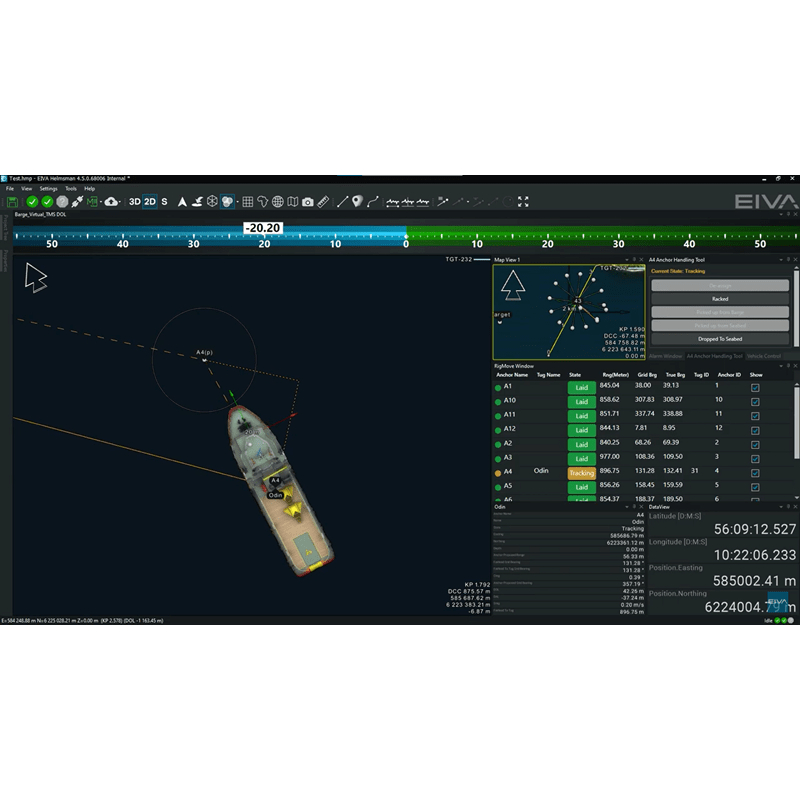Click the fullscreen expand arrows icon
Screen dimensions: 800x800
point(523,202)
